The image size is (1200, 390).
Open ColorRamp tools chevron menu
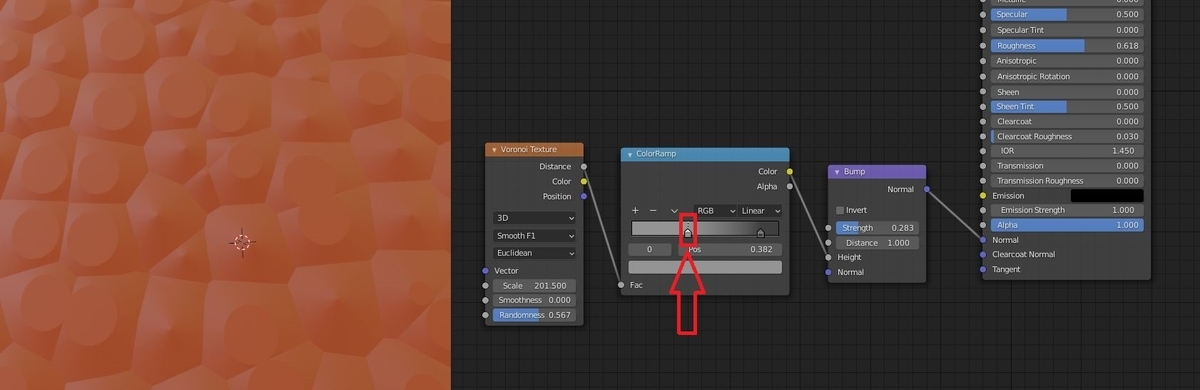tap(674, 211)
